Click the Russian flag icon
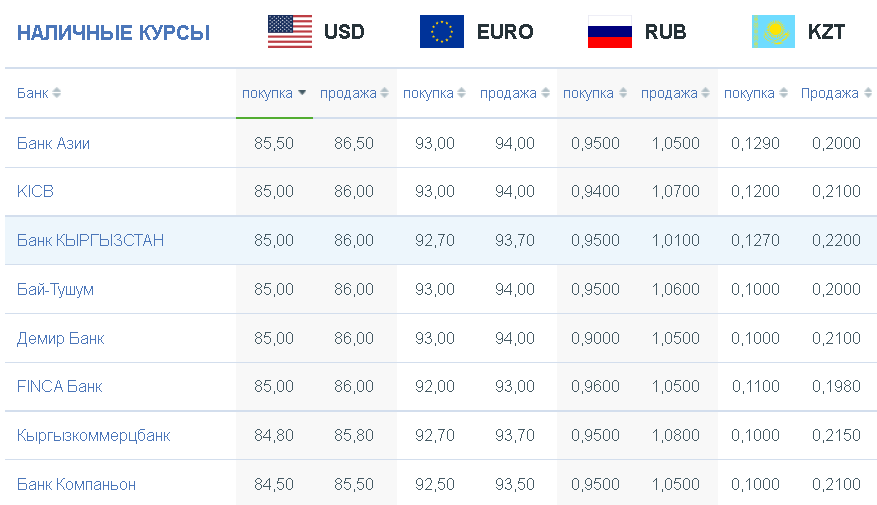The width and height of the screenshot is (877, 505). point(610,31)
